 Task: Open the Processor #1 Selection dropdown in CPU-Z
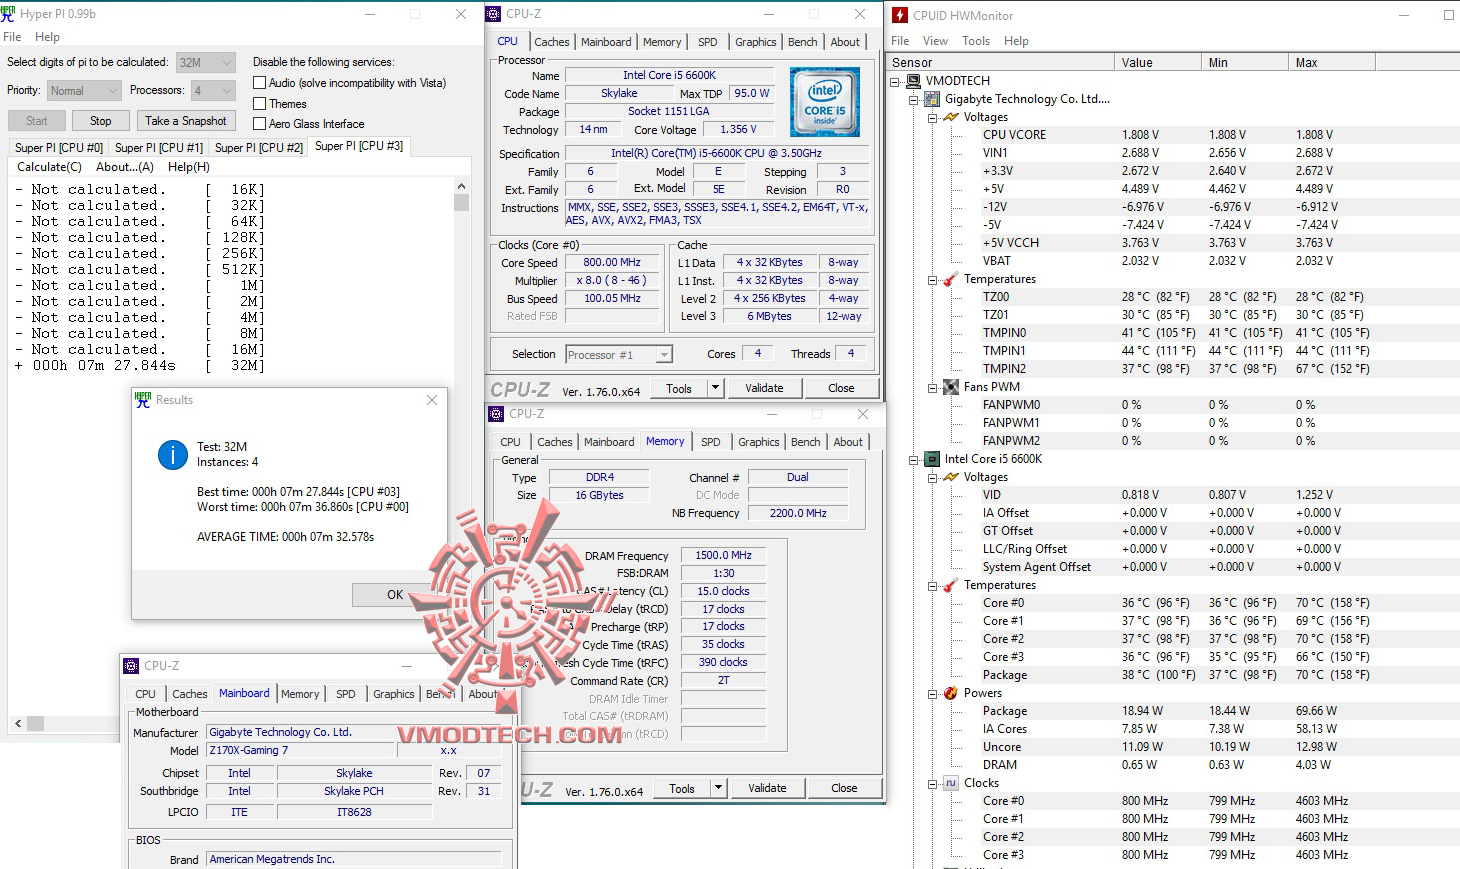[619, 355]
